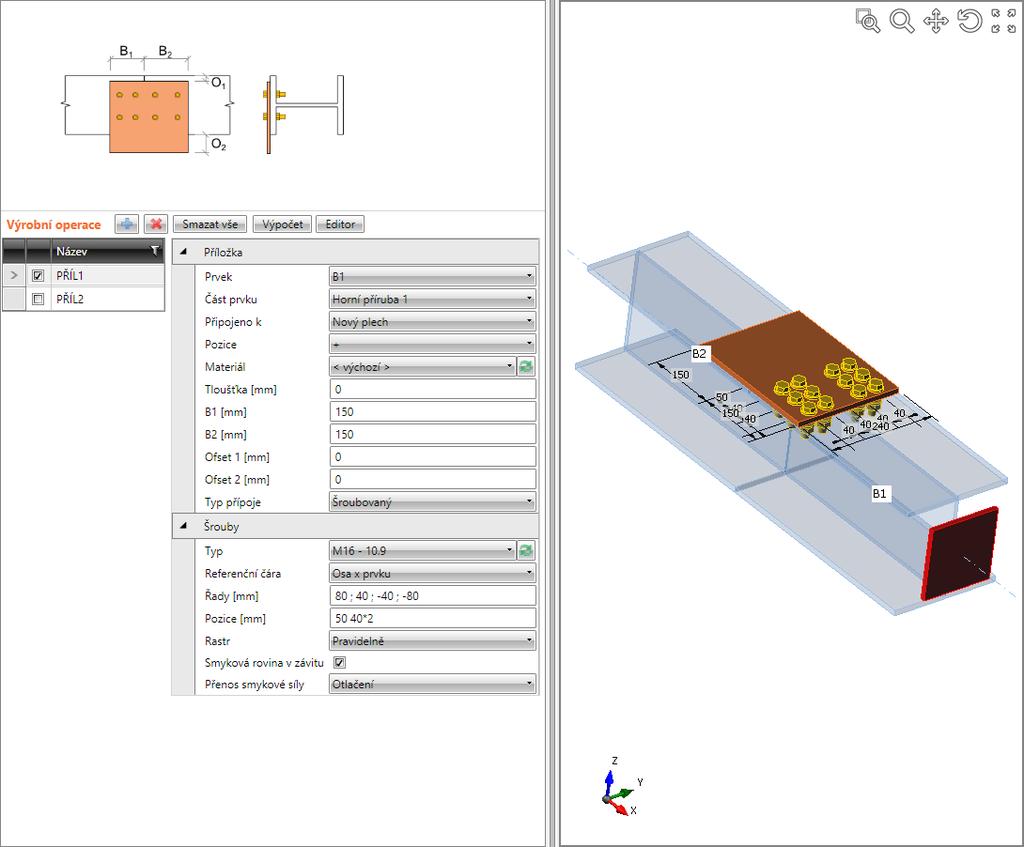This screenshot has height=847, width=1024.
Task: Click the Smazat vše button
Action: pyautogui.click(x=210, y=224)
